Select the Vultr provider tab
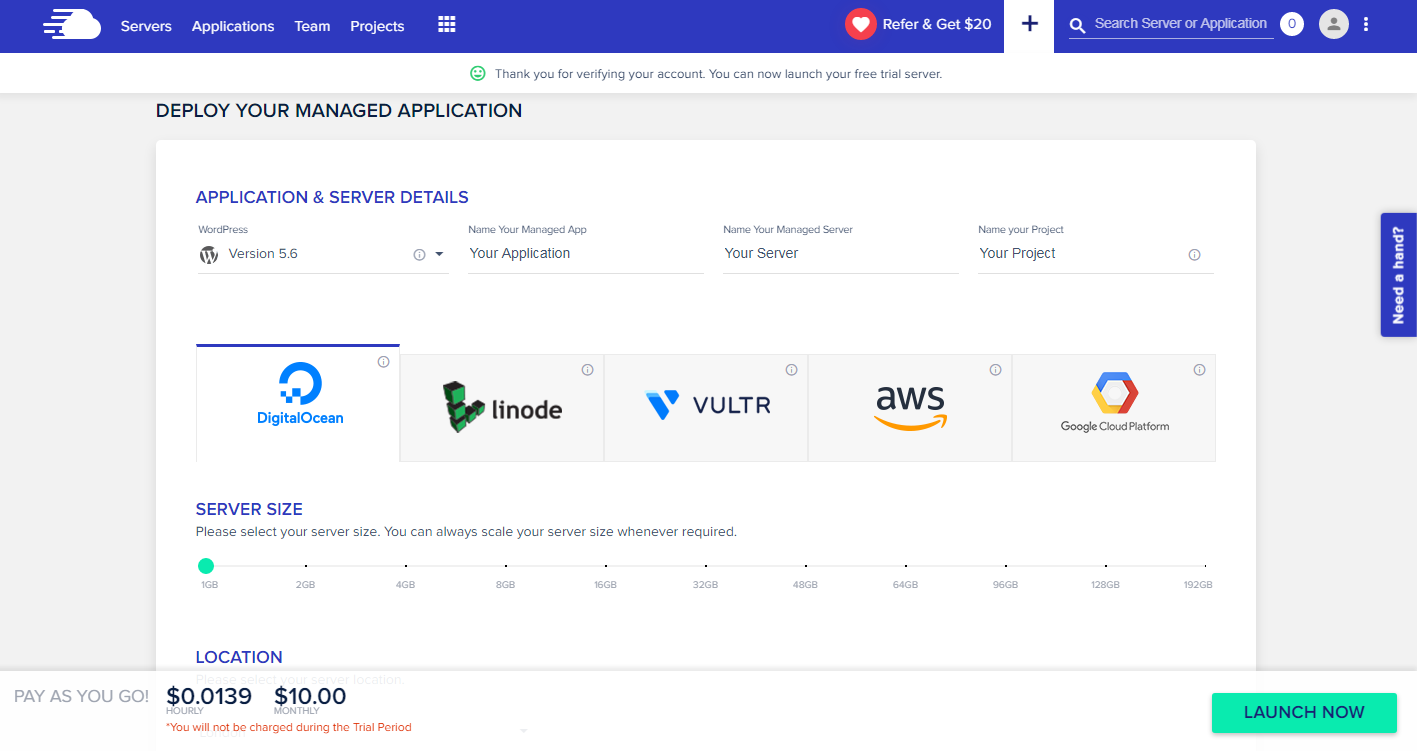This screenshot has height=751, width=1417. click(706, 408)
